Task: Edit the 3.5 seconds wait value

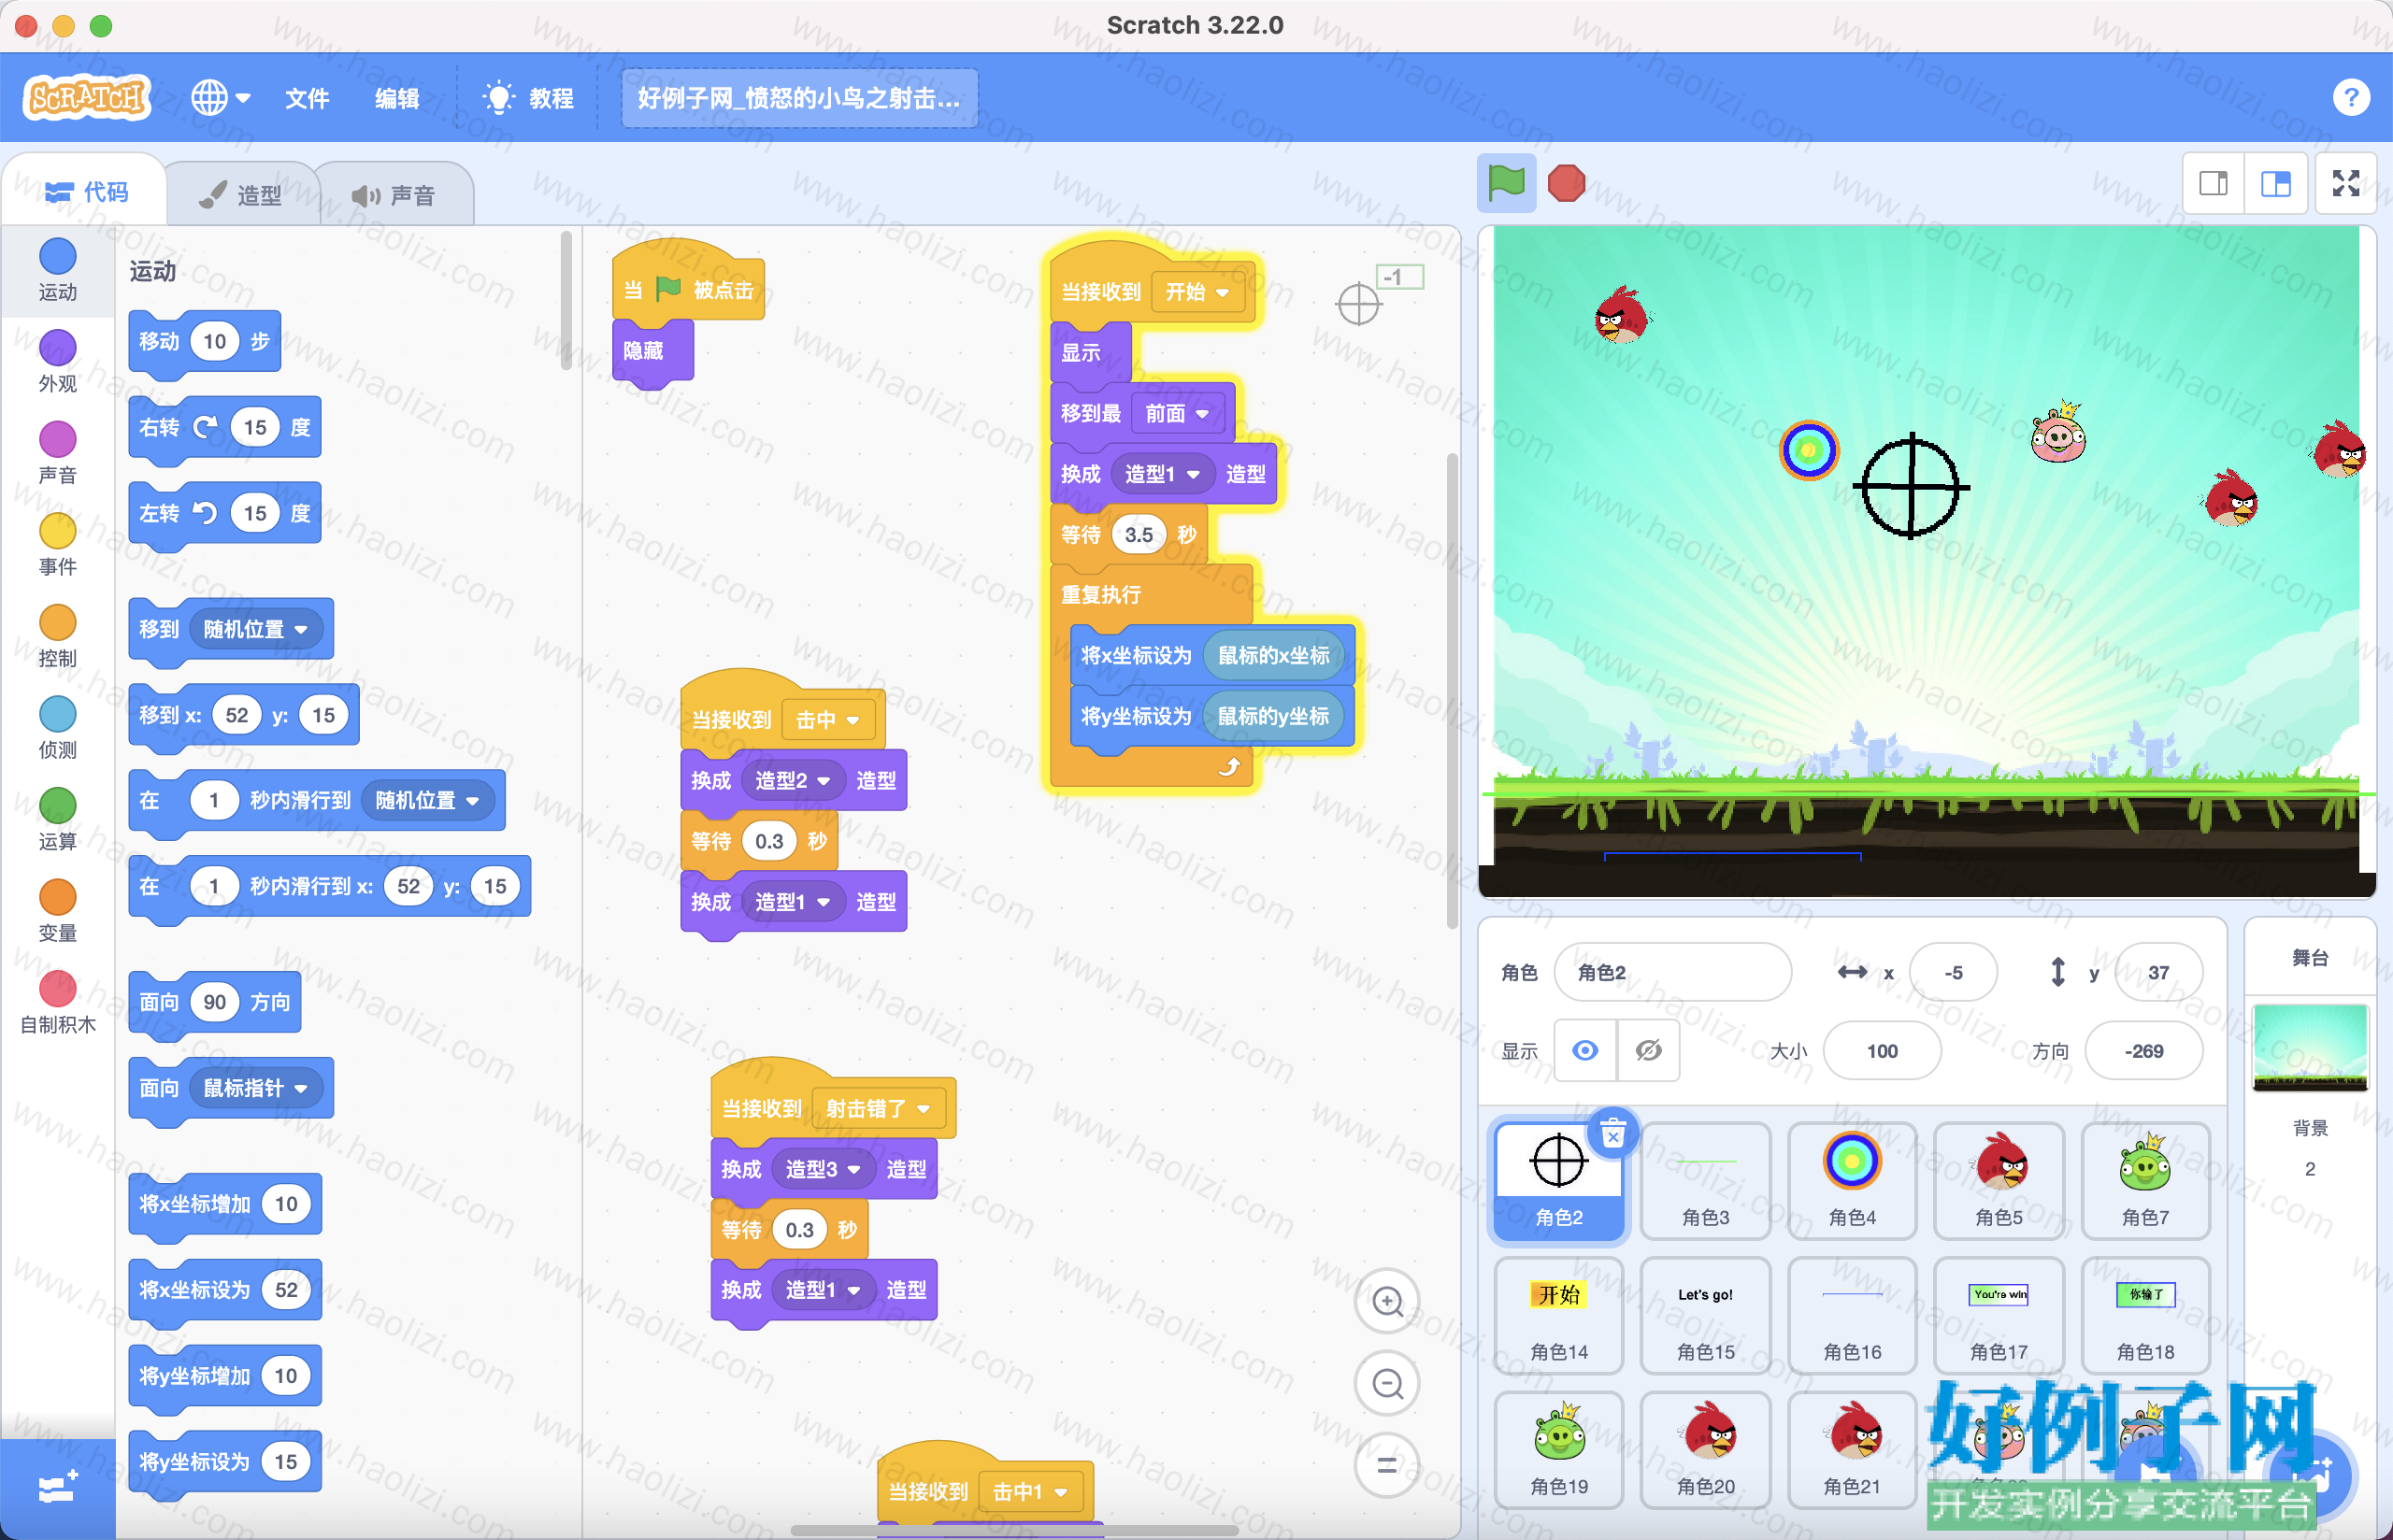Action: click(x=1138, y=535)
